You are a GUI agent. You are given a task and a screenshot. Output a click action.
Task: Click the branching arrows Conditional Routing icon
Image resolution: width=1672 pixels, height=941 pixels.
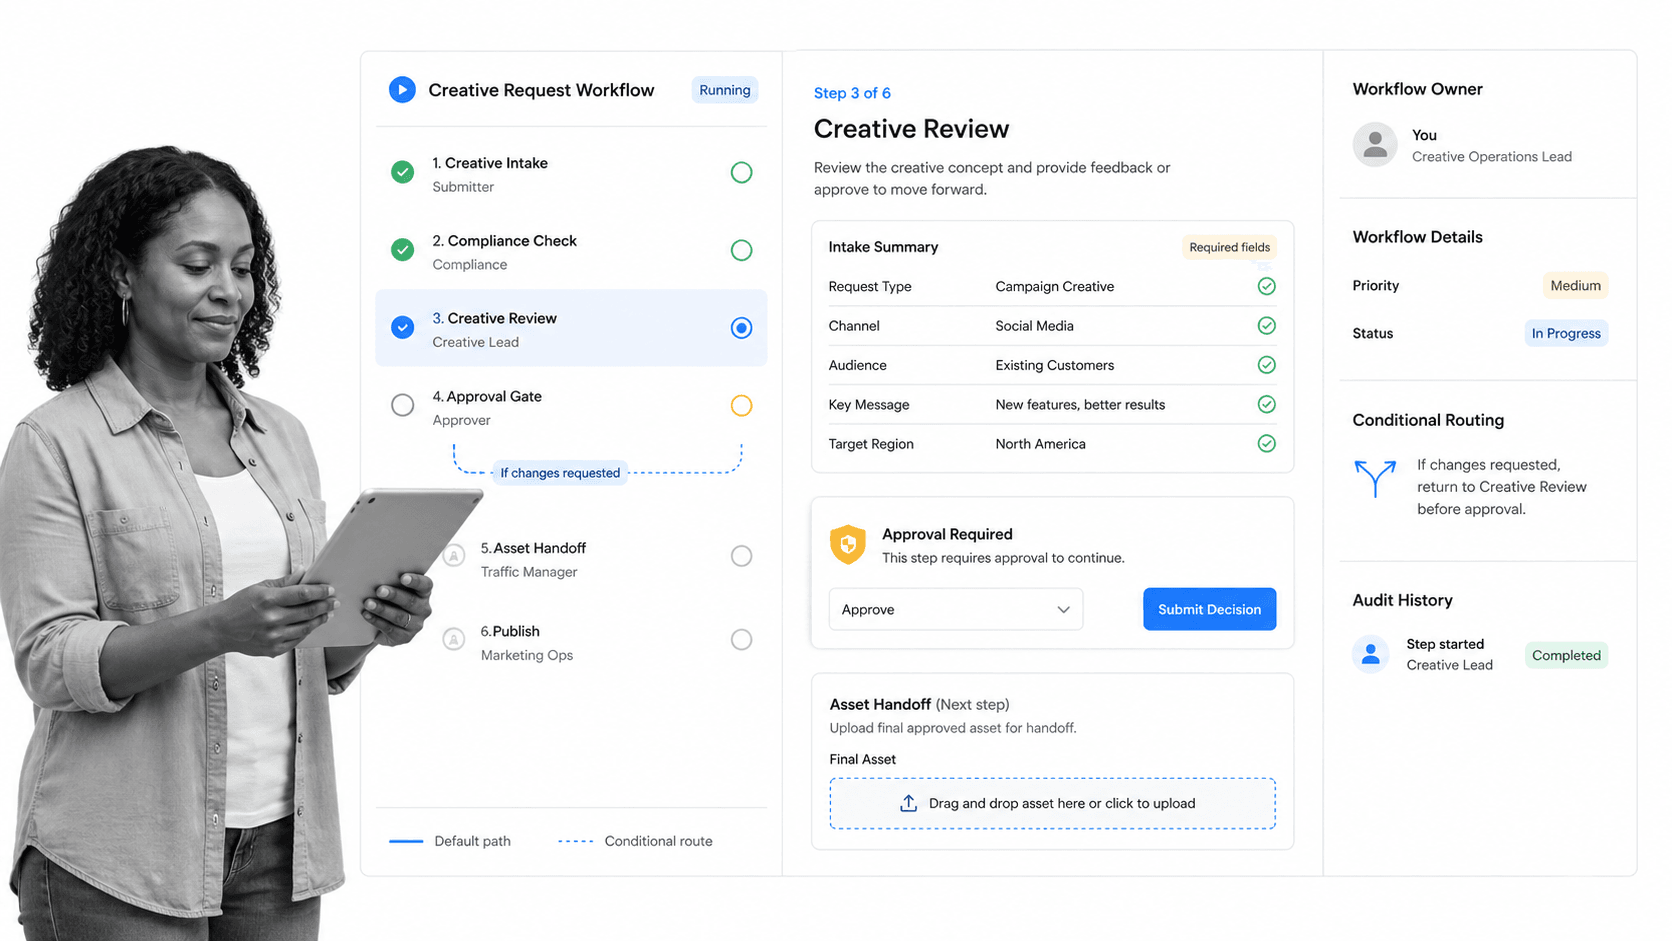(1375, 478)
